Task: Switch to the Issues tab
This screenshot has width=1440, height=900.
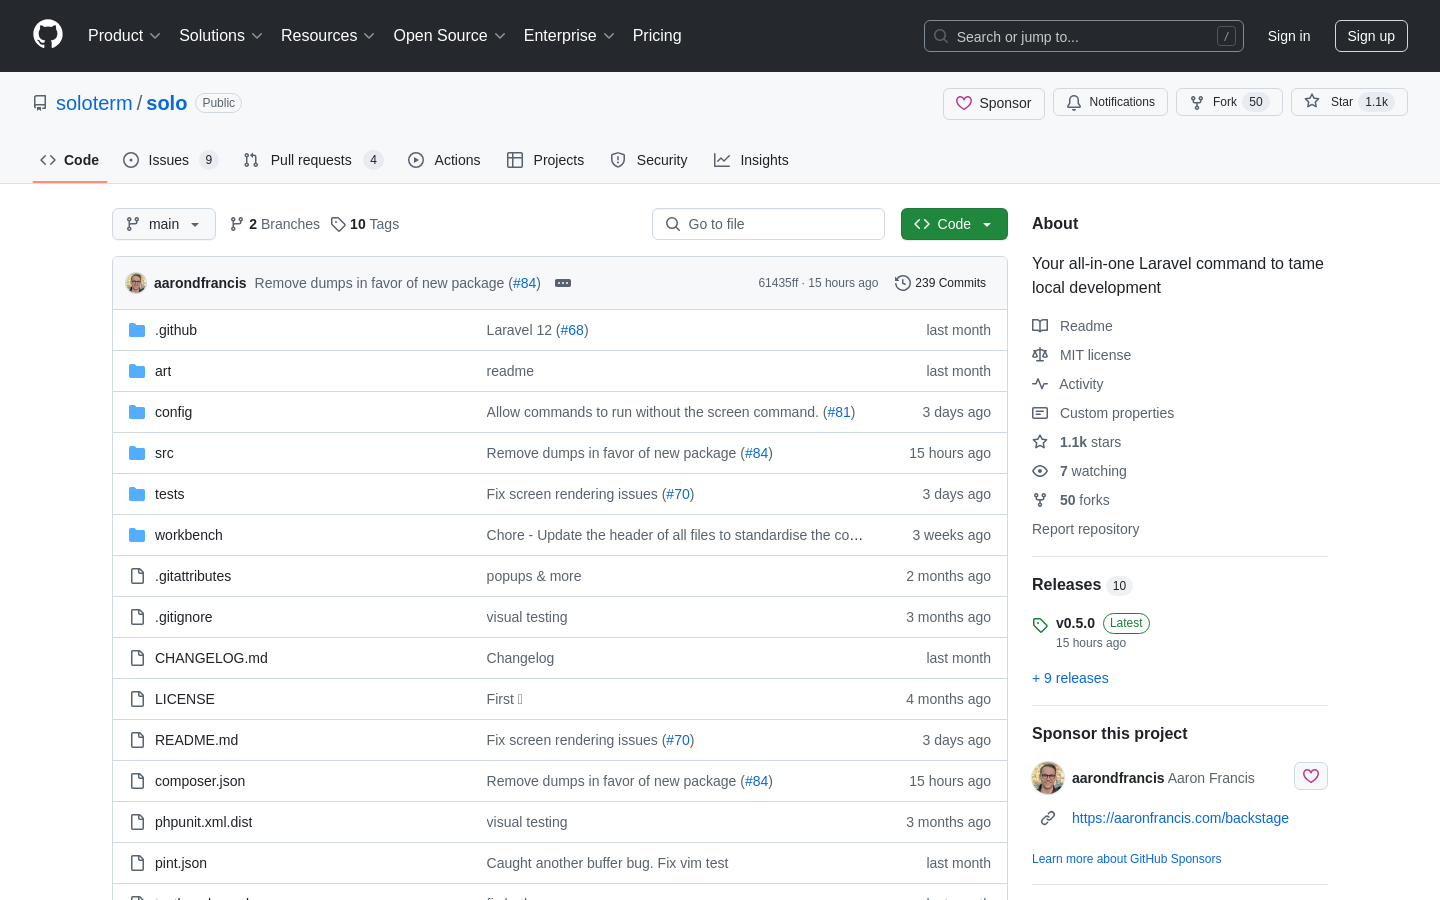Action: (170, 160)
